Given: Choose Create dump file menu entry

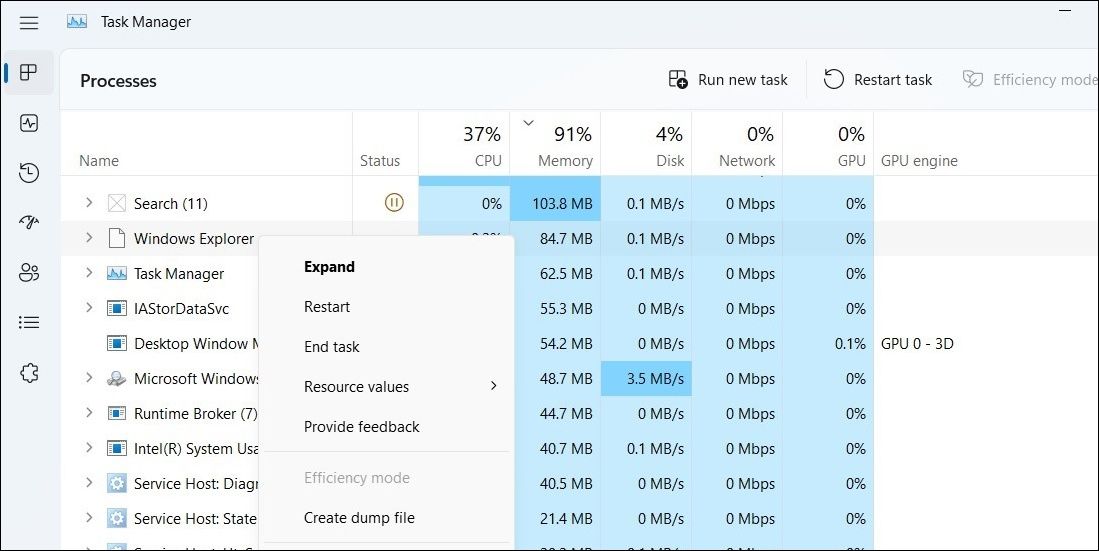Looking at the screenshot, I should [x=359, y=518].
